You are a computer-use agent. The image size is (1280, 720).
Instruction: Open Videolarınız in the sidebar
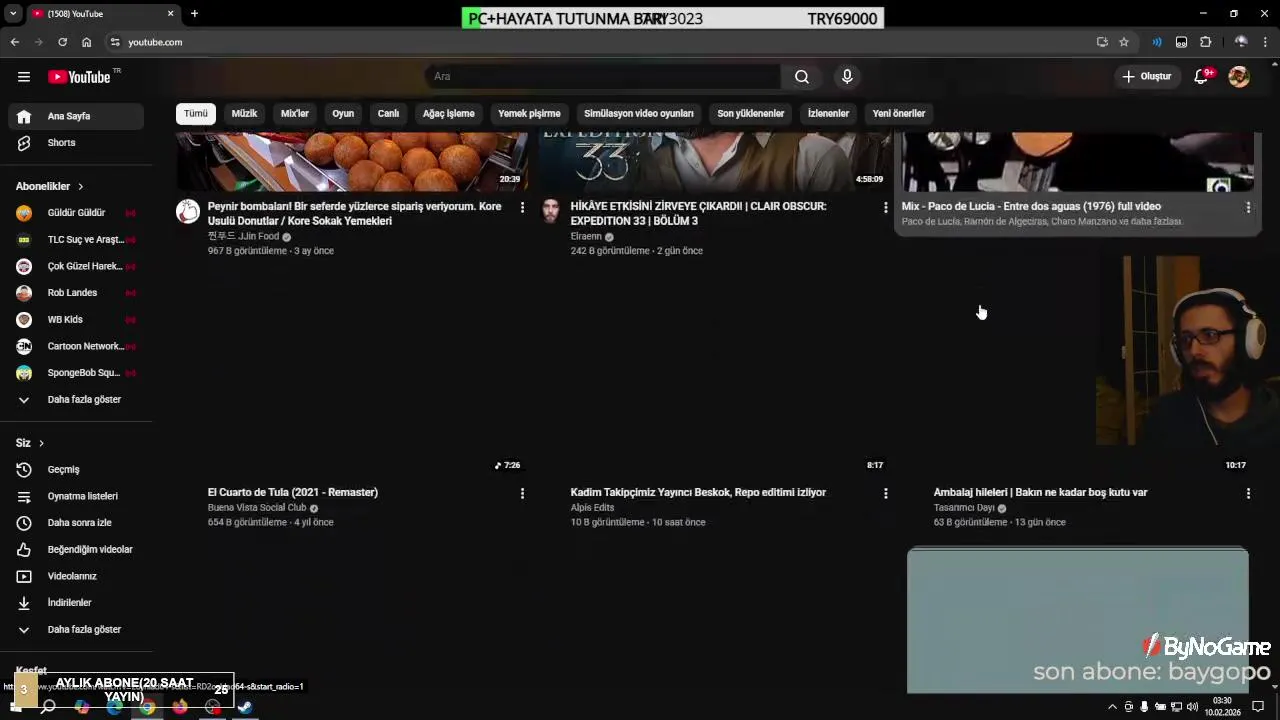pos(76,576)
